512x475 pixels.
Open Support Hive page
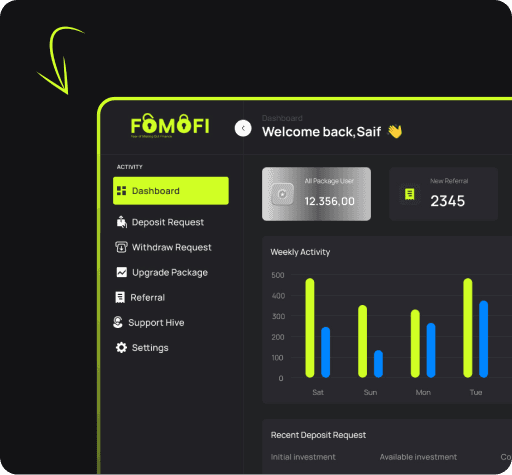[156, 323]
